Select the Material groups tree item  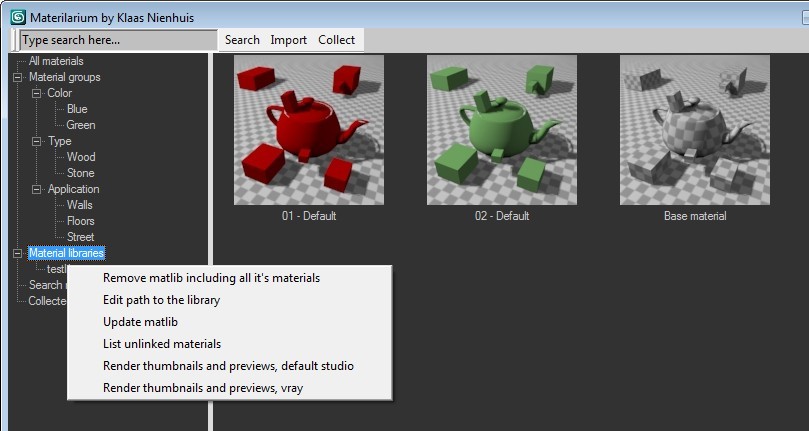click(64, 77)
